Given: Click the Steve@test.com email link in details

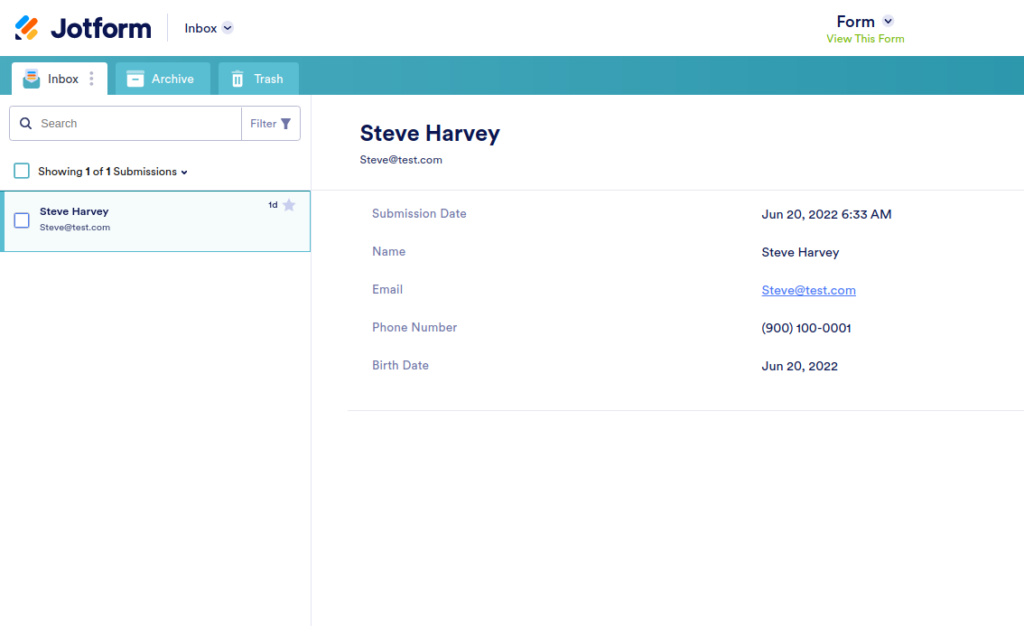Looking at the screenshot, I should 808,290.
